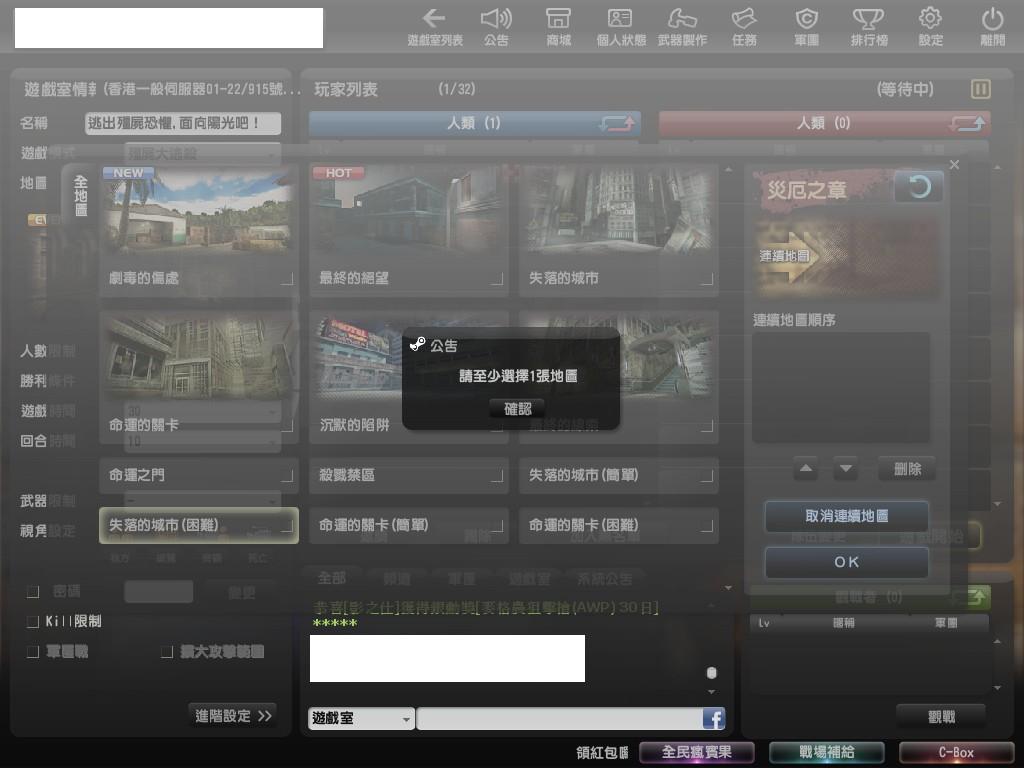Click the chat message input field
Image resolution: width=1024 pixels, height=768 pixels.
560,719
